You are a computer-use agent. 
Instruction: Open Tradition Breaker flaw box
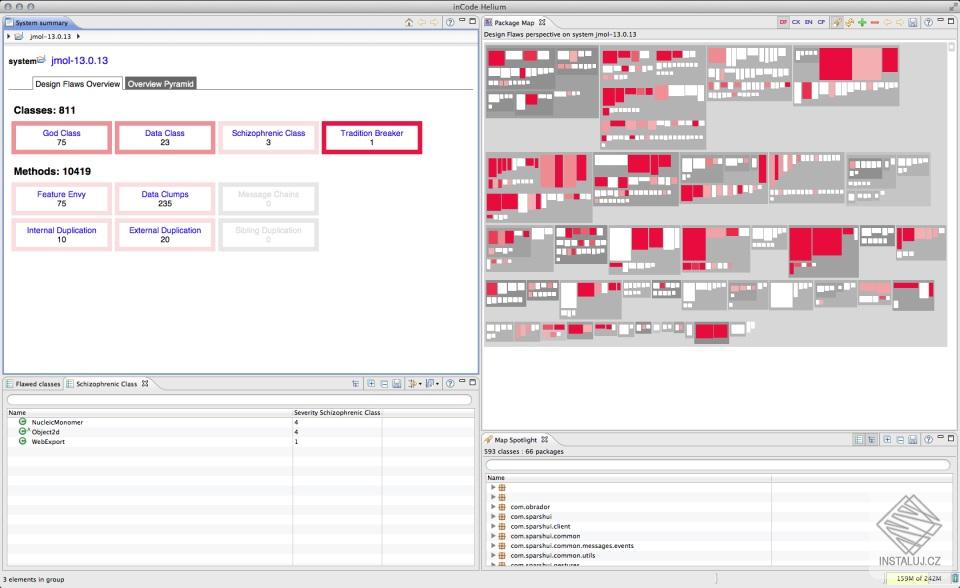pos(372,137)
